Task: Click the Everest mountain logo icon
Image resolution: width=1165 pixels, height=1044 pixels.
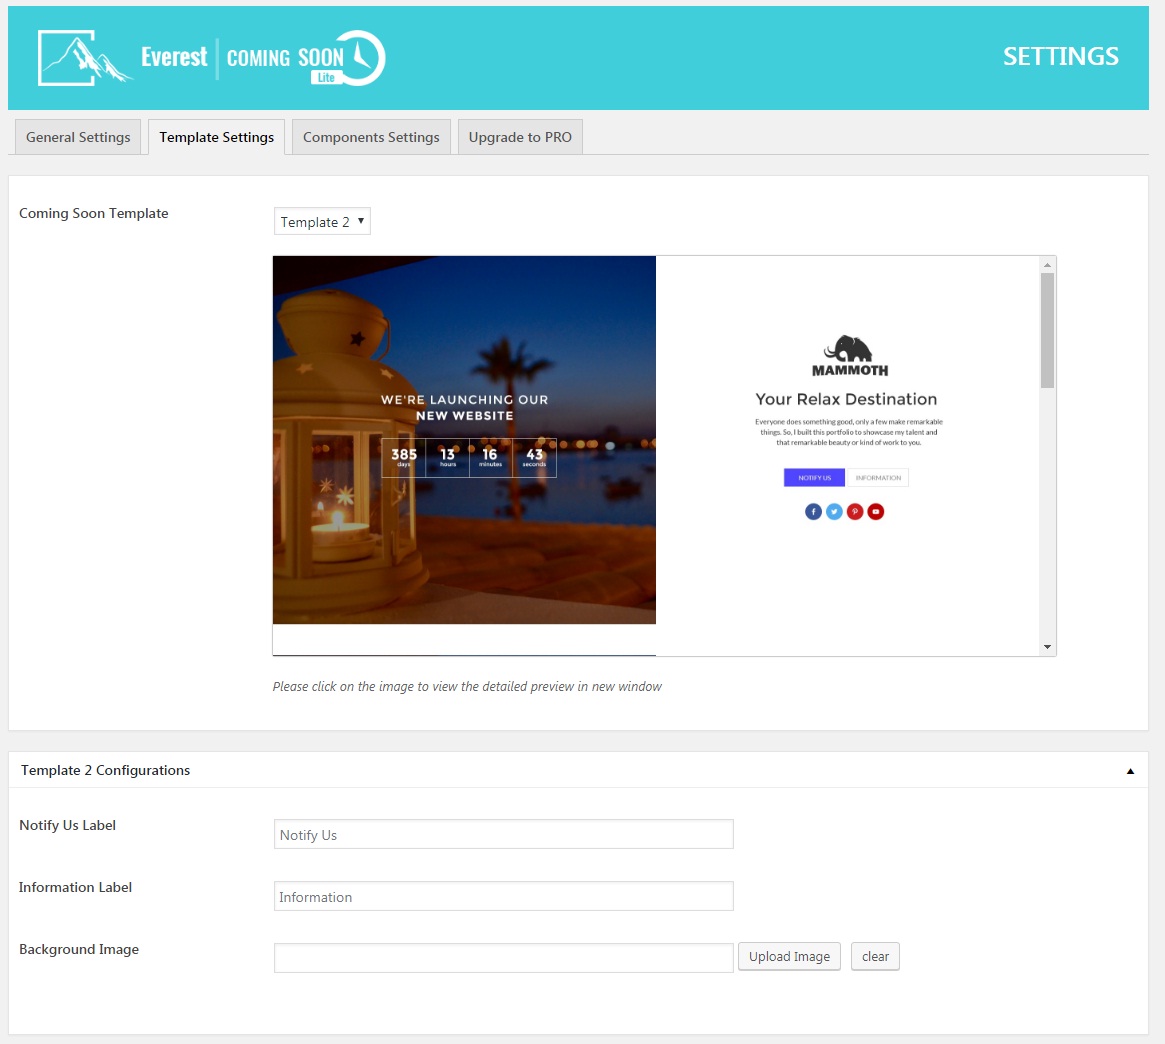Action: 85,58
